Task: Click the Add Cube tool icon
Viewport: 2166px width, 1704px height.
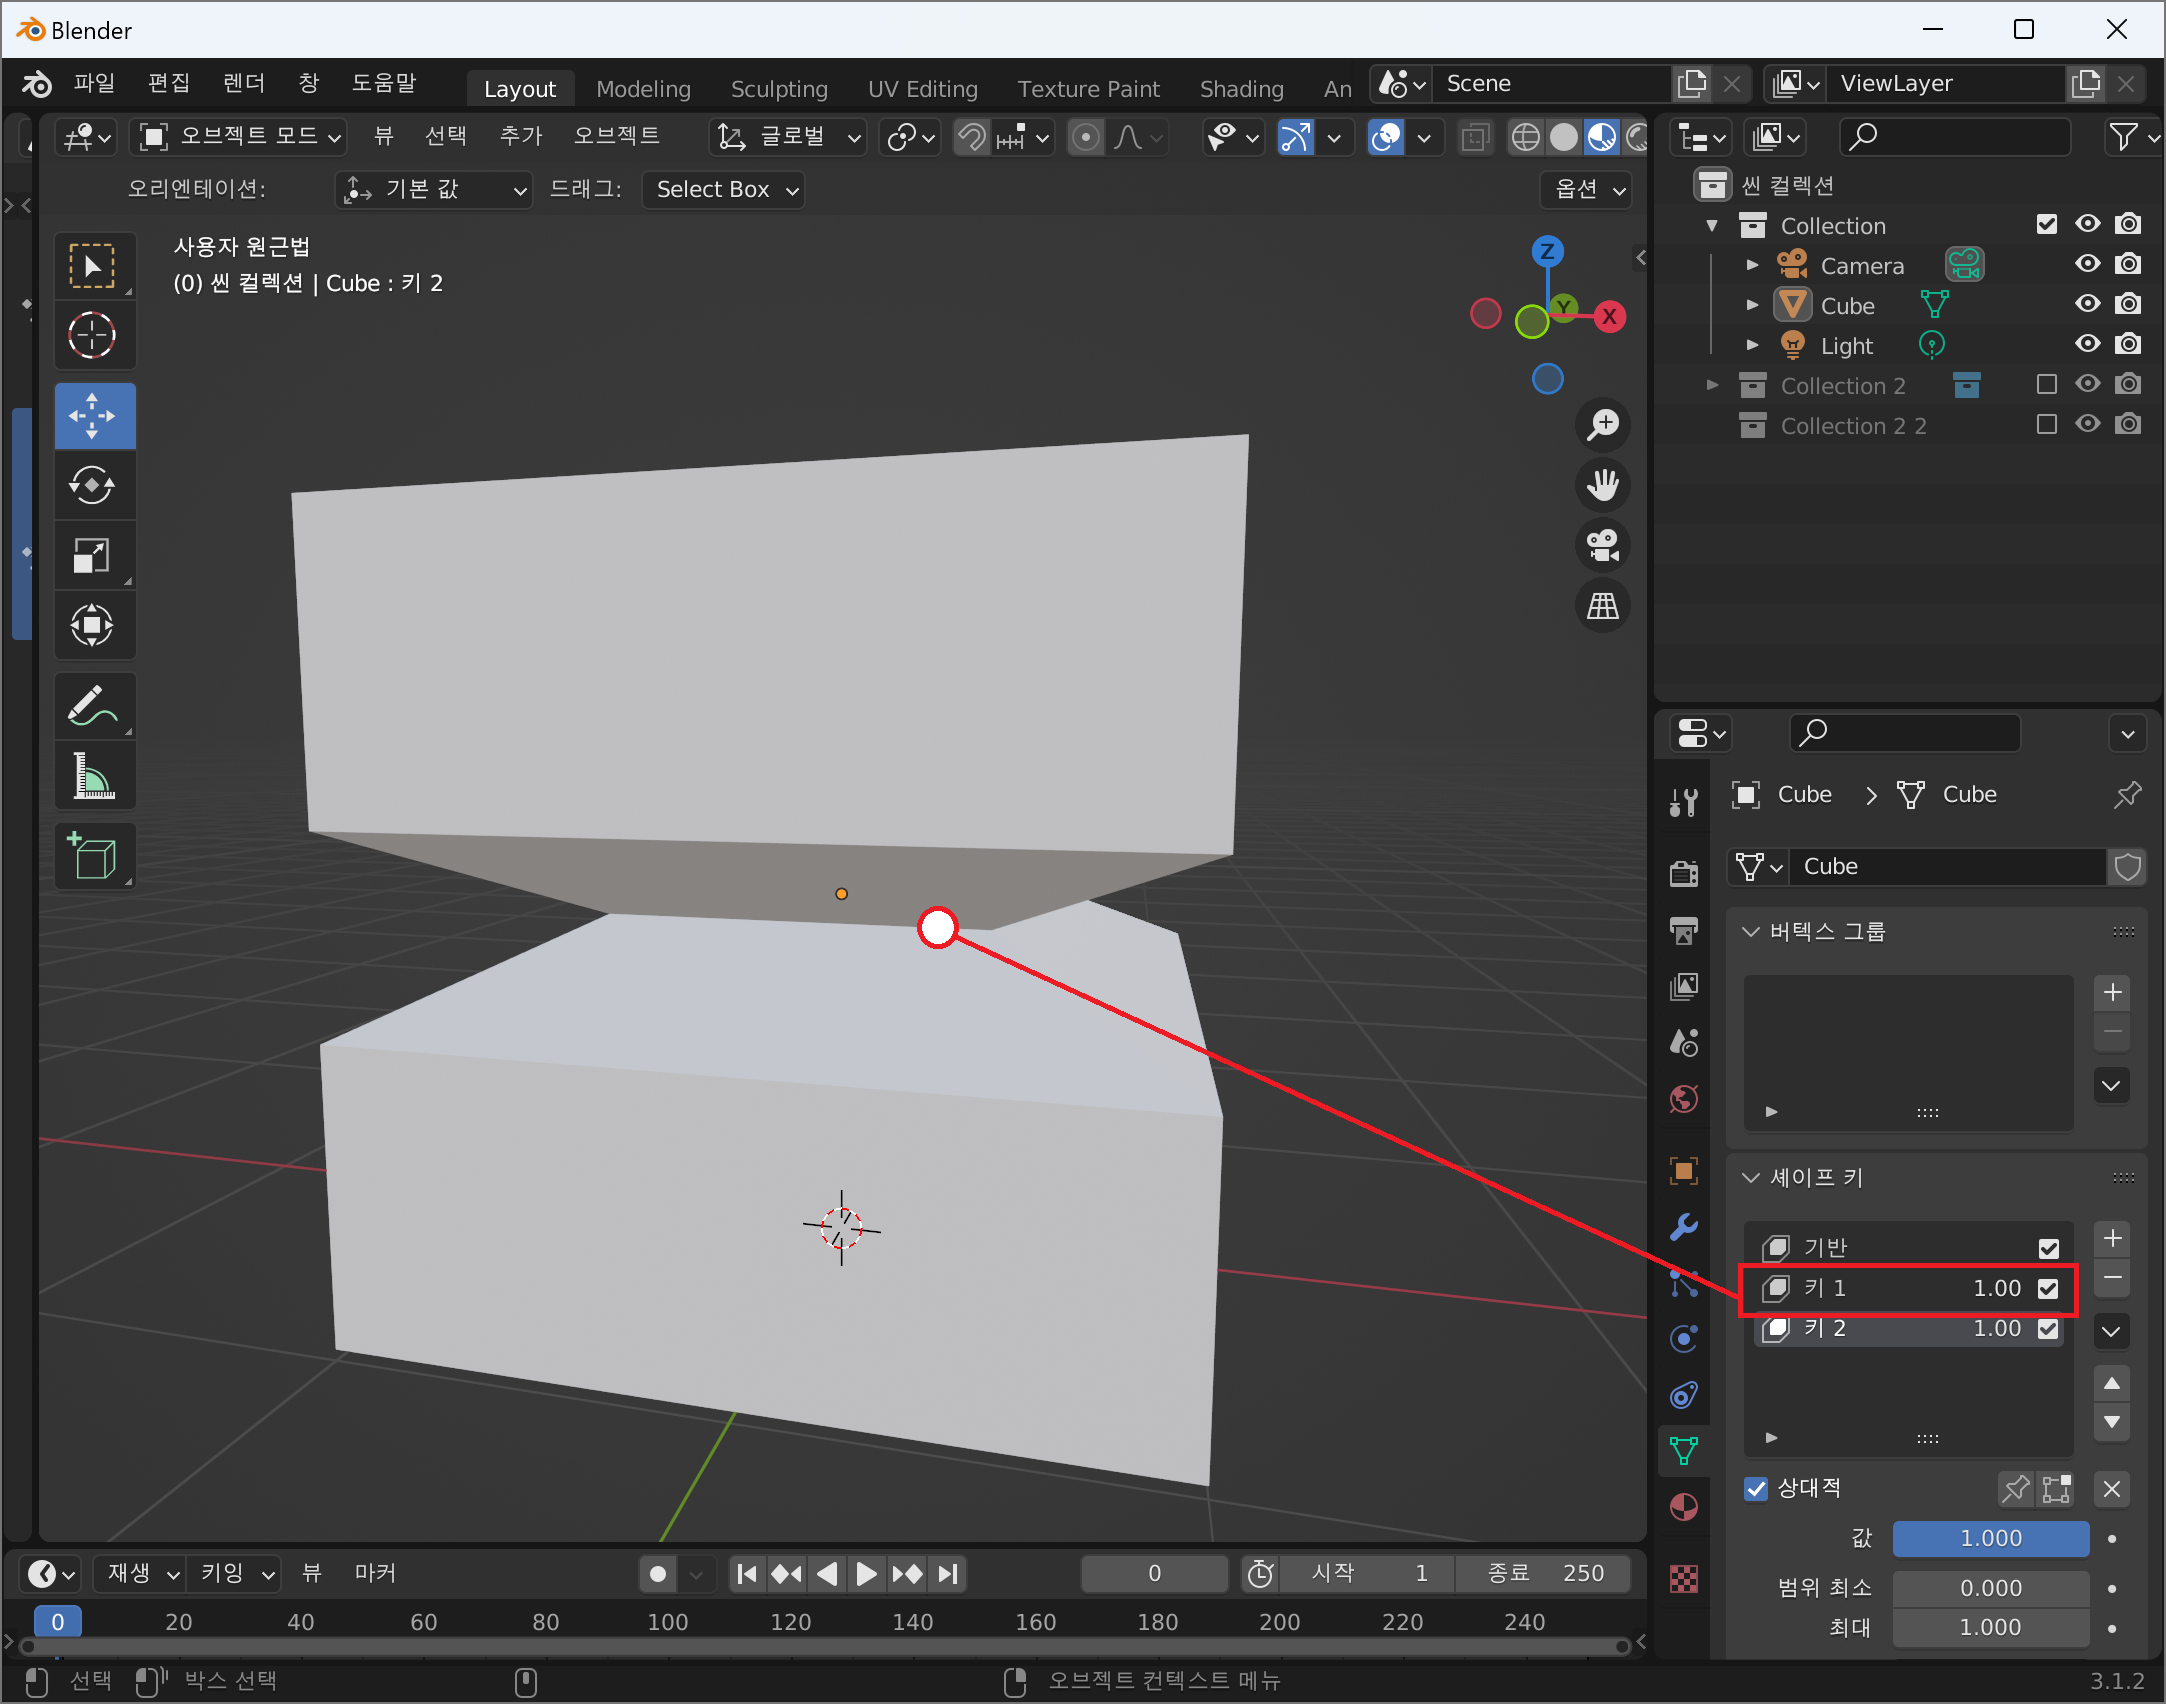Action: 92,857
